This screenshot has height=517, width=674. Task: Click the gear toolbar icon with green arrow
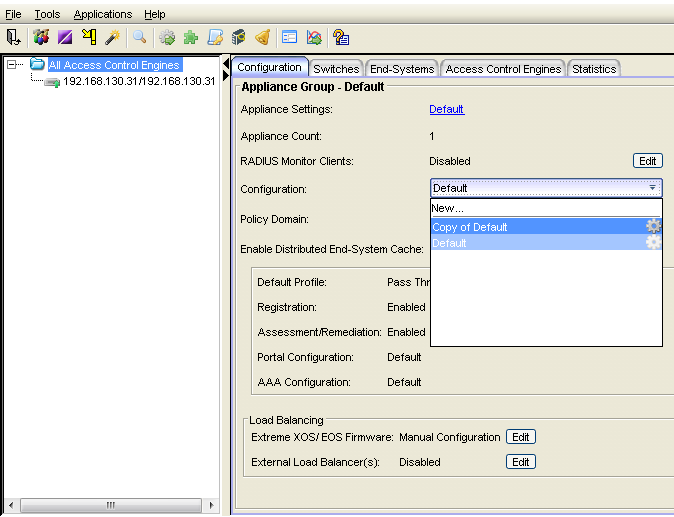(167, 37)
